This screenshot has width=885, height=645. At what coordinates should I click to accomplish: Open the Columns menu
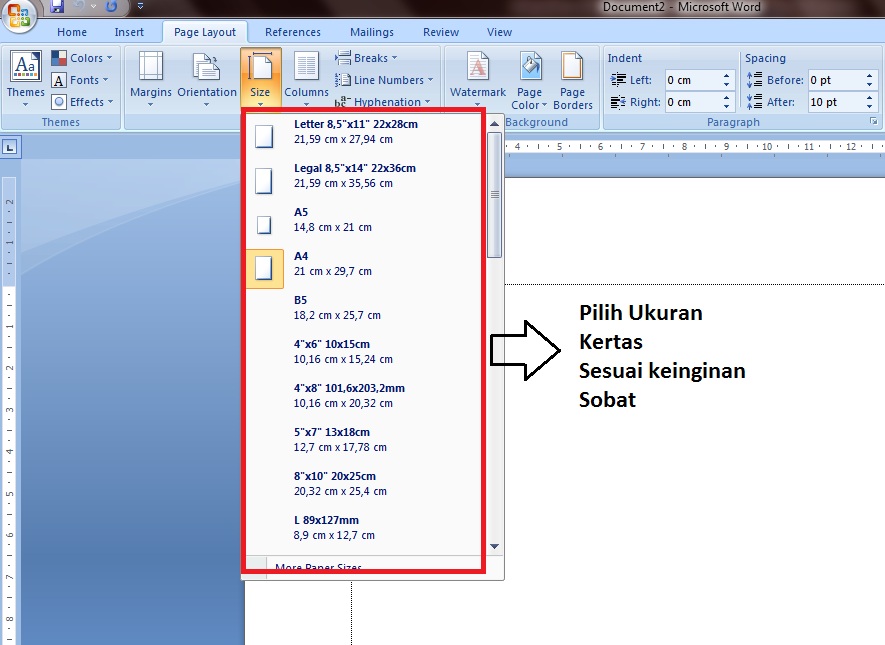click(306, 78)
